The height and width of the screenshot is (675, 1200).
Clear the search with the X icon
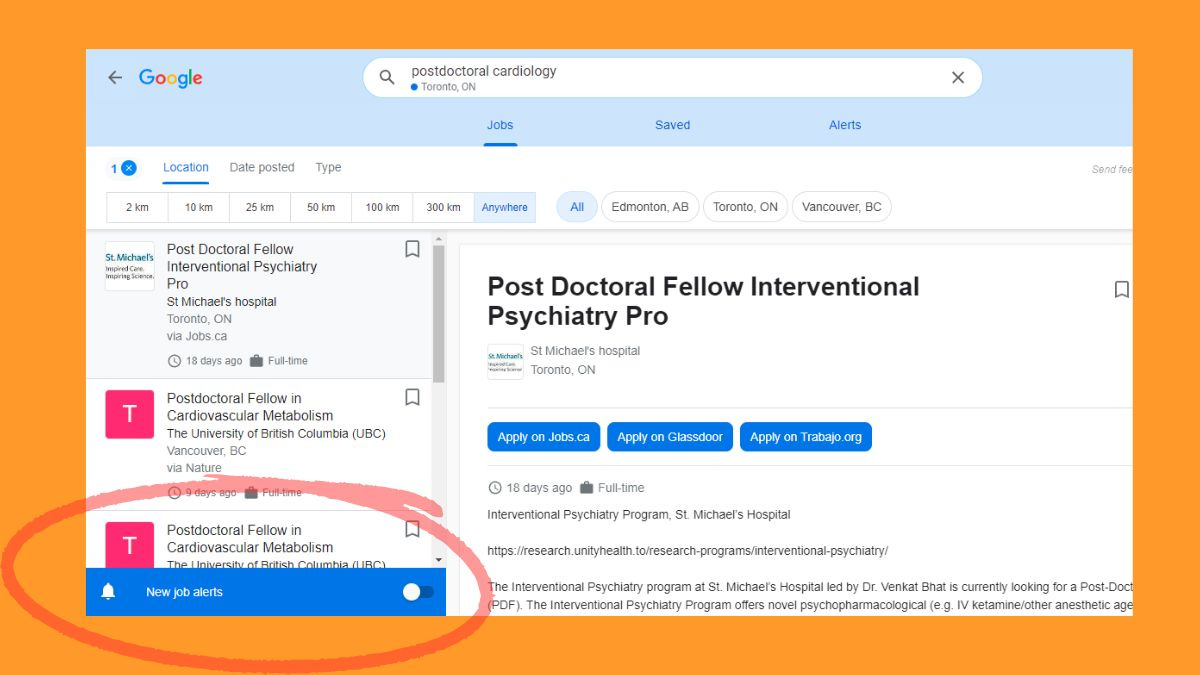(x=958, y=77)
